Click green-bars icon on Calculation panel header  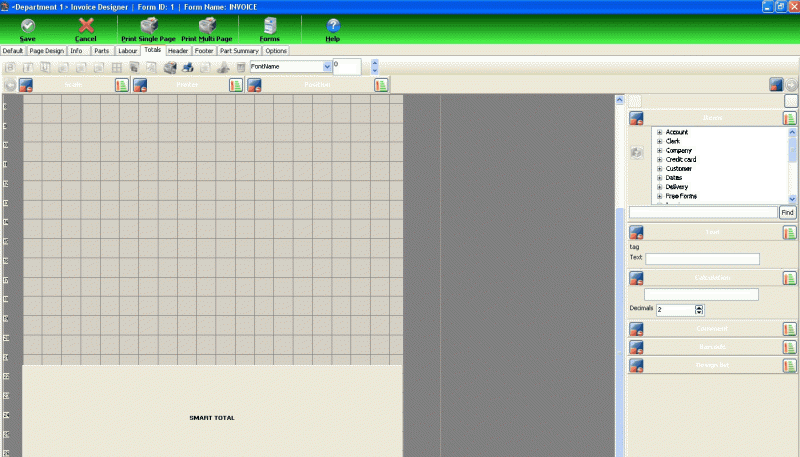[x=789, y=278]
